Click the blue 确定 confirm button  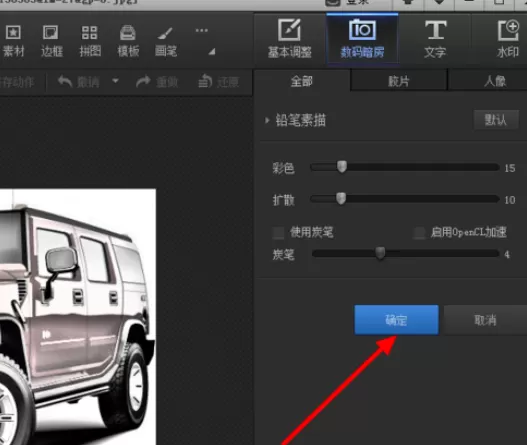pyautogui.click(x=397, y=320)
